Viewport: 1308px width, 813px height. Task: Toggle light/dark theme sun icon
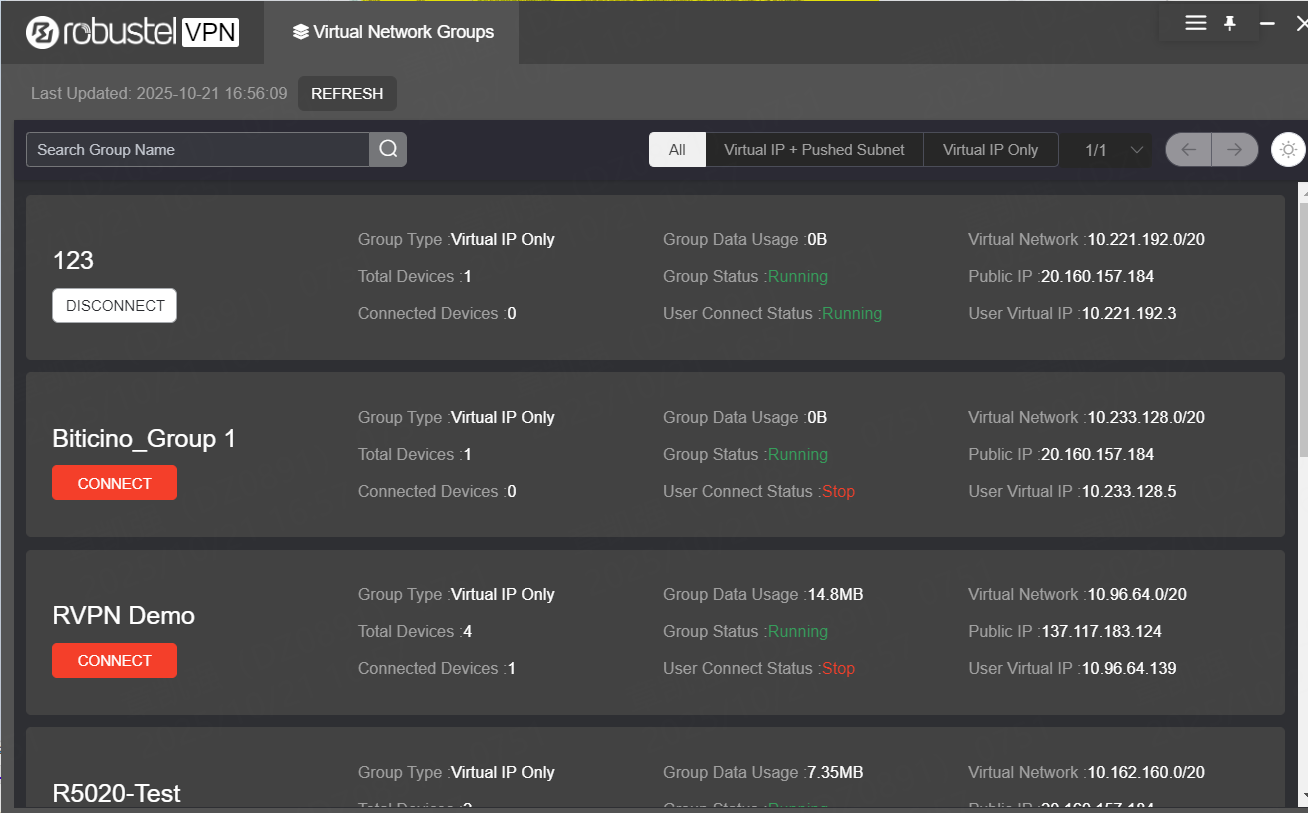[1288, 150]
